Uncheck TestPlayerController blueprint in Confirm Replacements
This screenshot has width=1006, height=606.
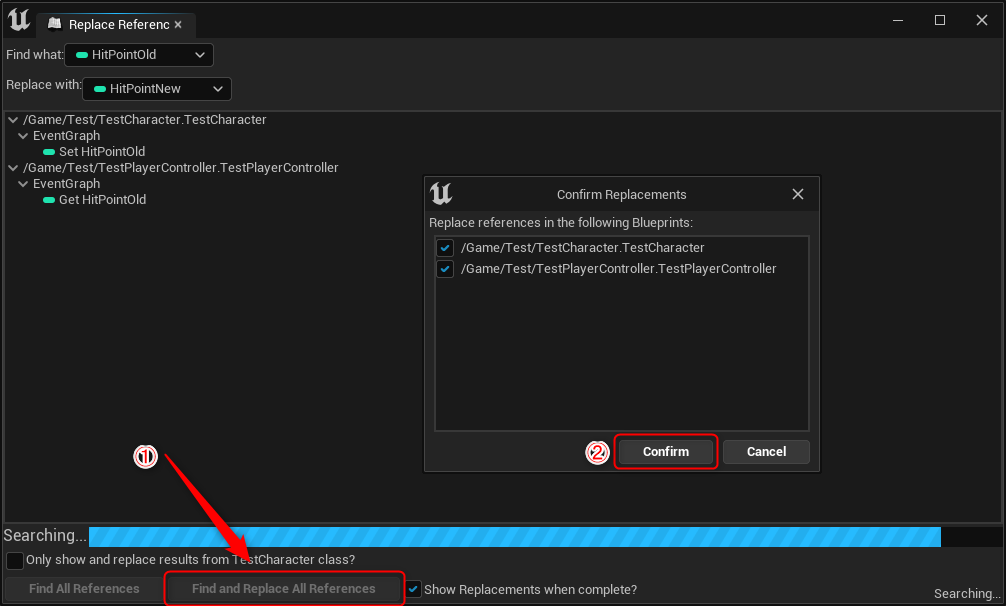[x=445, y=269]
